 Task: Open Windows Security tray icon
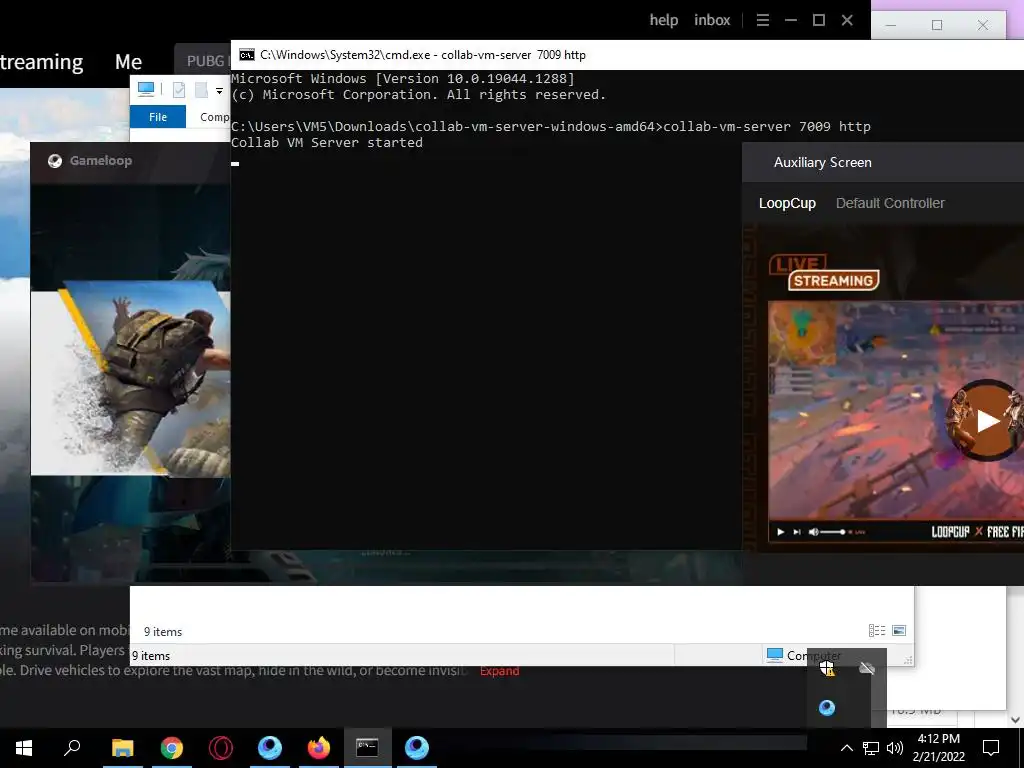pos(827,667)
